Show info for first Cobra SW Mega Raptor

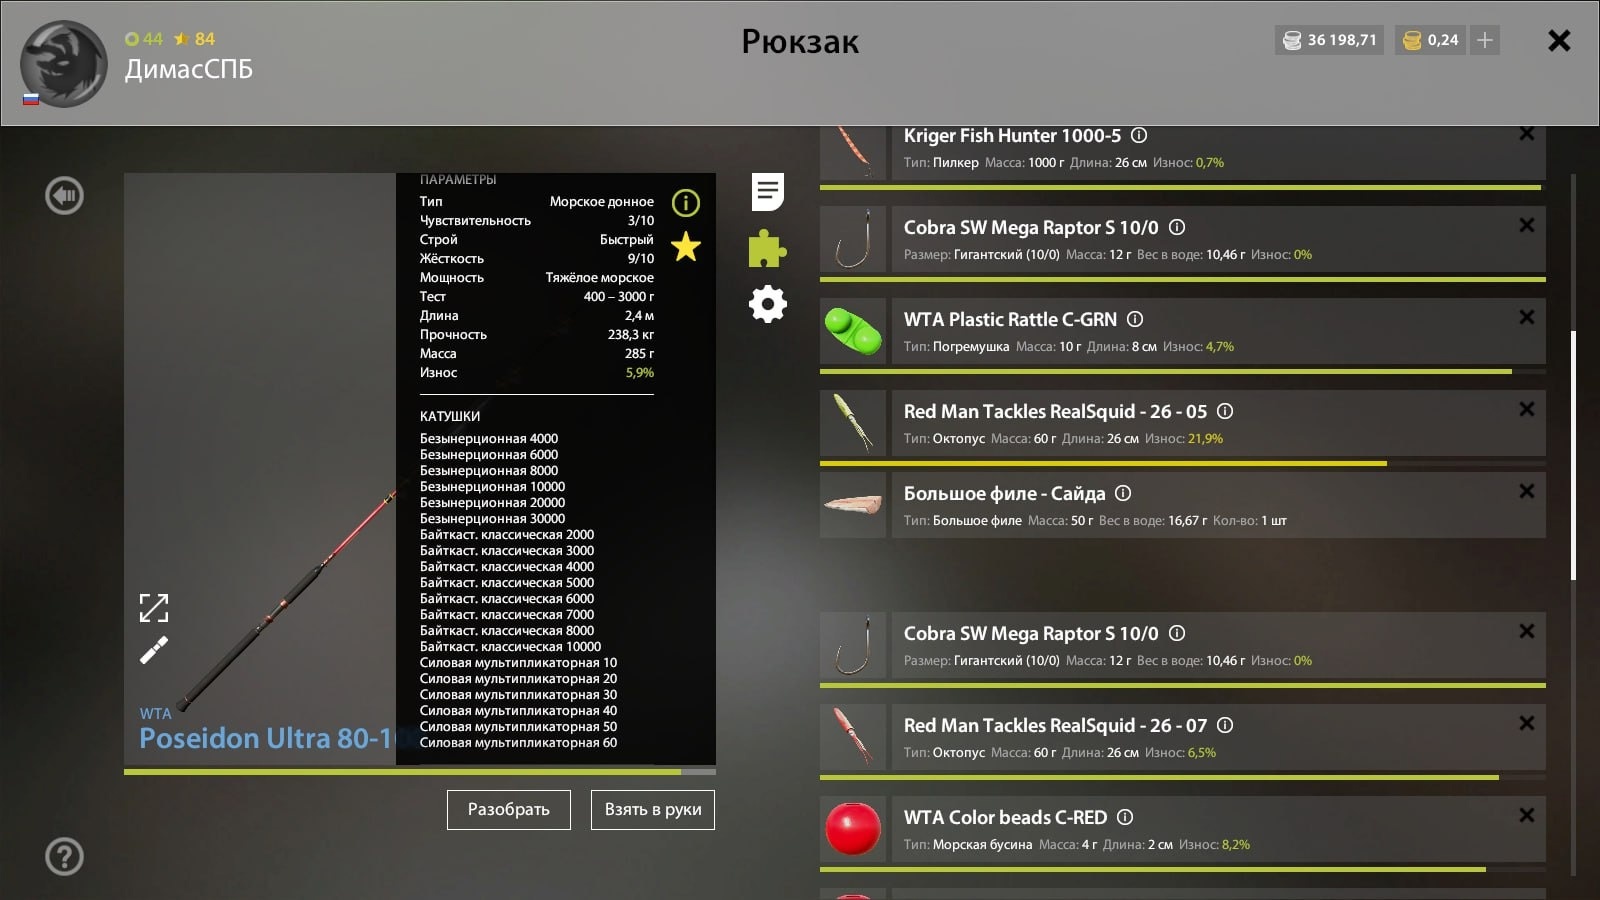[1177, 227]
